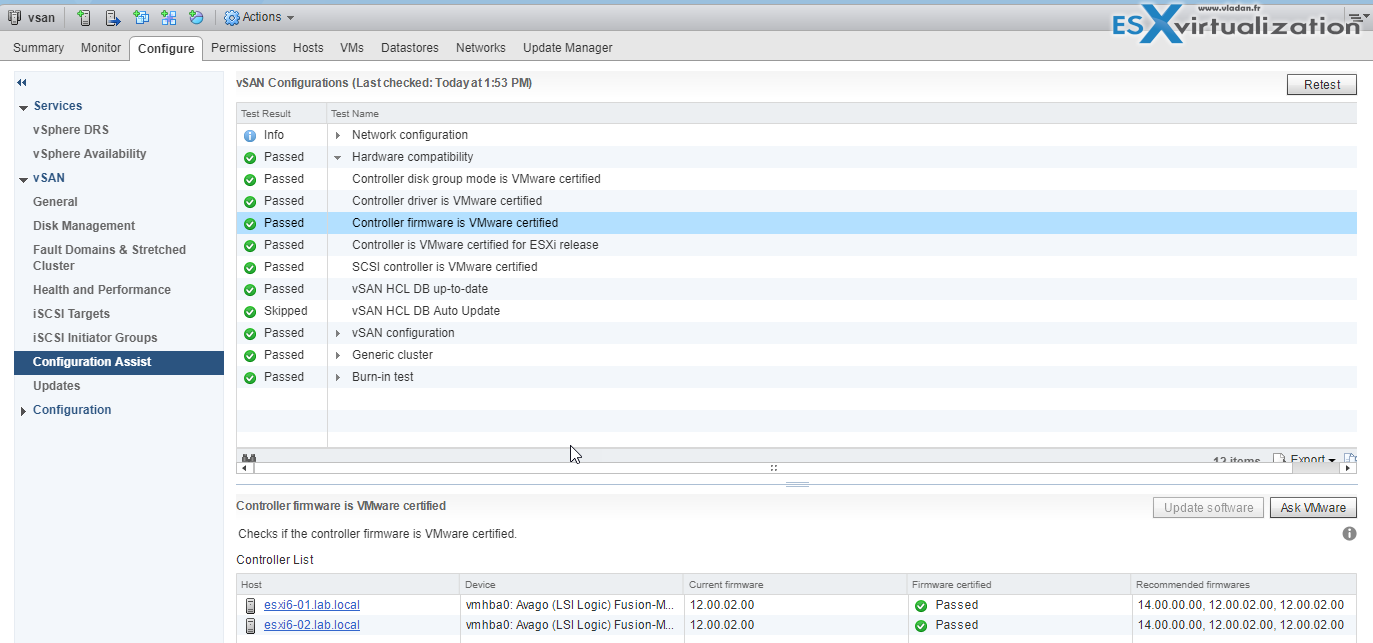
Task: Go to the VMs tab
Action: coord(352,48)
